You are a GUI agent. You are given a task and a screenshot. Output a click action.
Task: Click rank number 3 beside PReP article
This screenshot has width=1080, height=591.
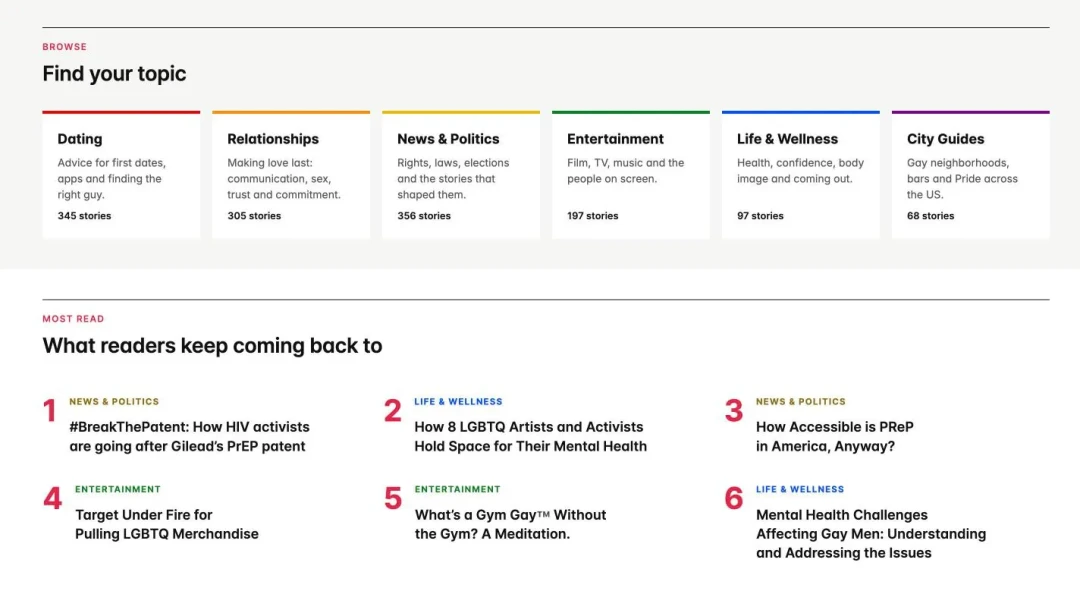[734, 411]
